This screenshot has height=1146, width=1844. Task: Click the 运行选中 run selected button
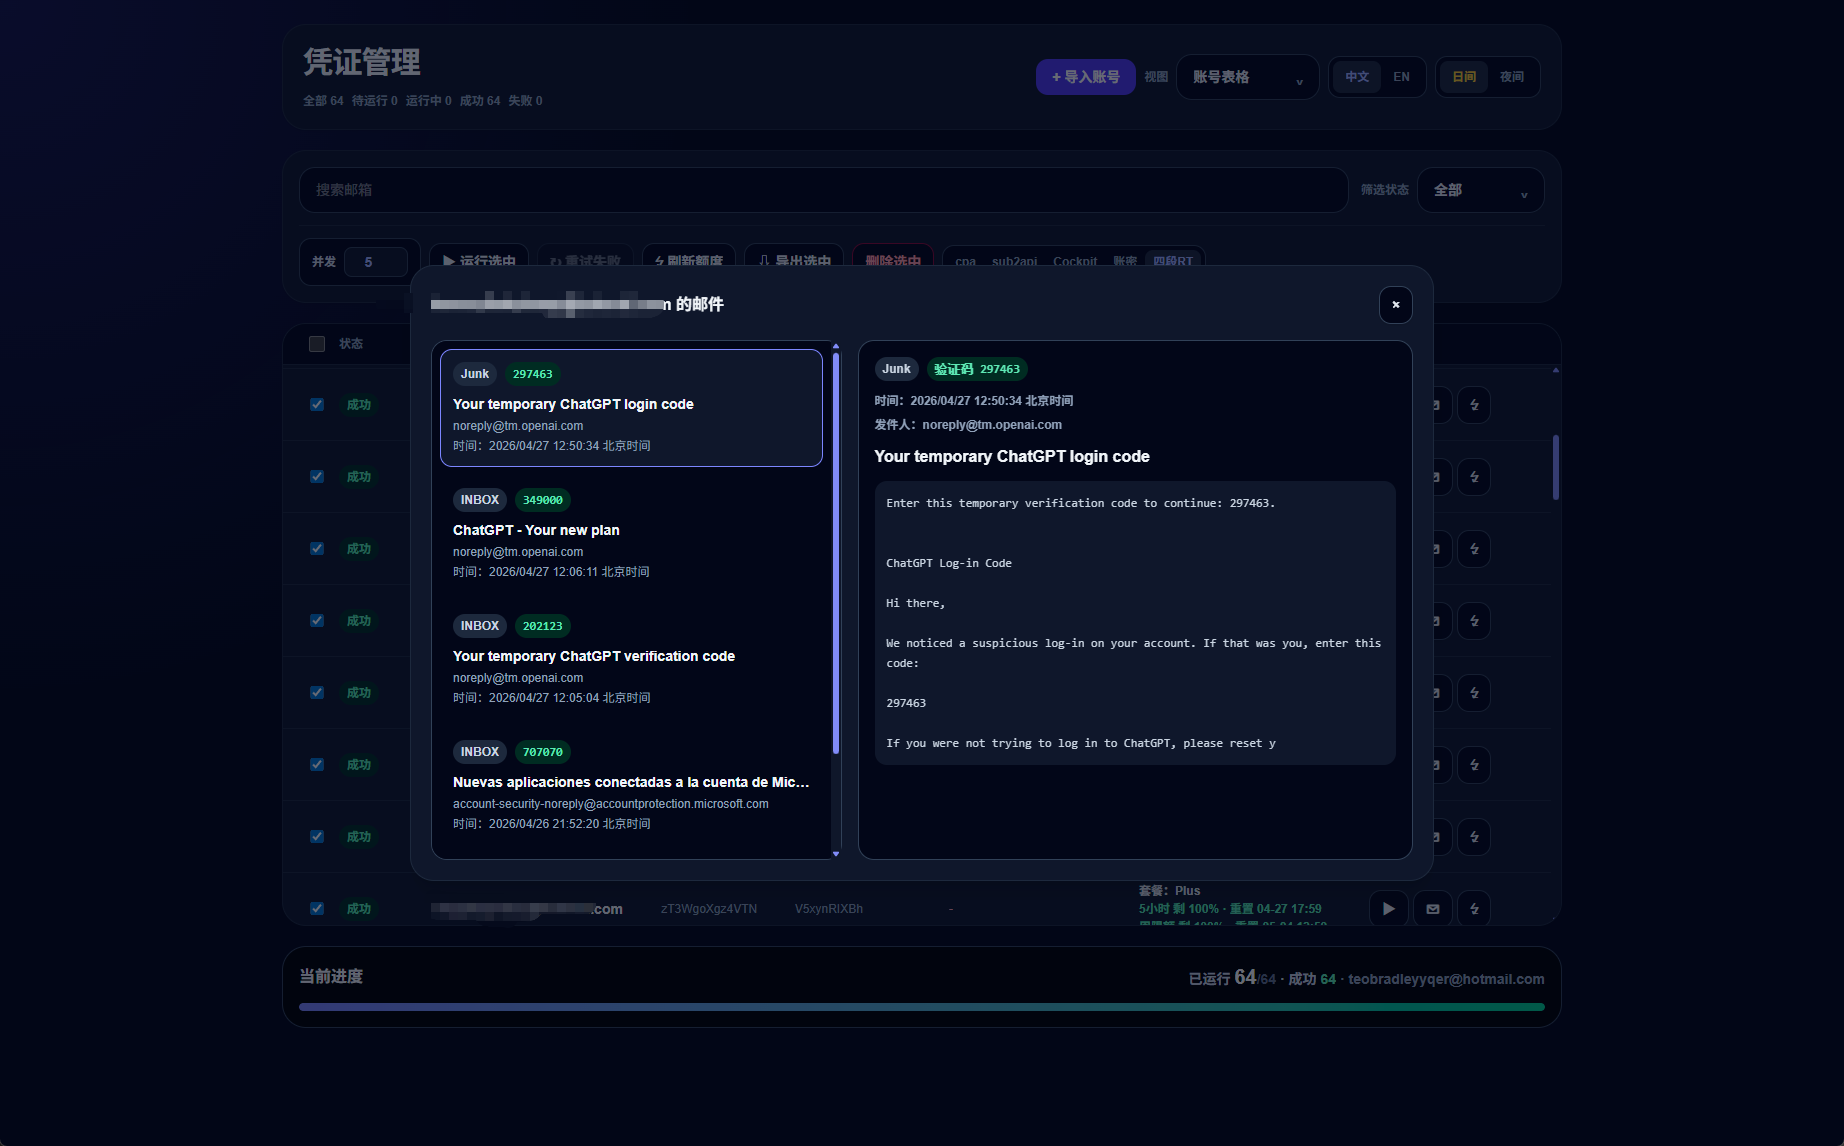click(x=479, y=258)
